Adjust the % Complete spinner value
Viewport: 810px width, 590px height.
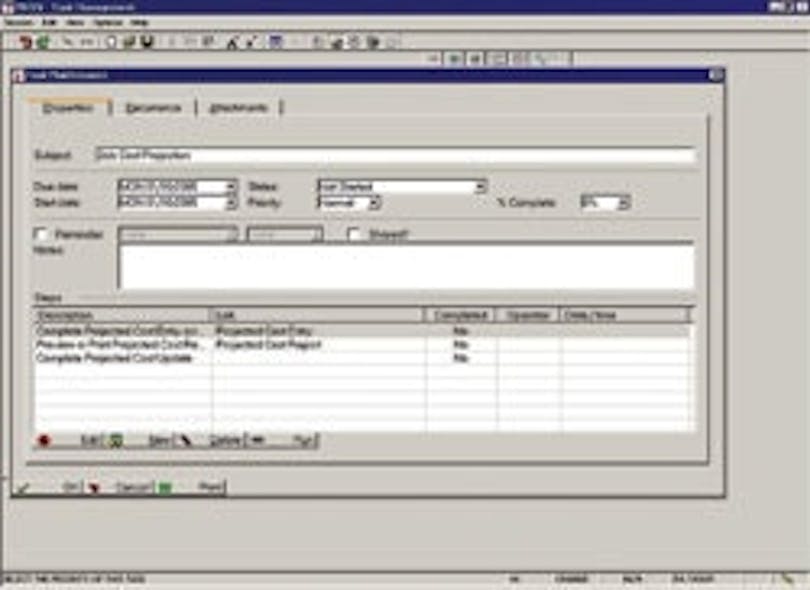point(623,202)
